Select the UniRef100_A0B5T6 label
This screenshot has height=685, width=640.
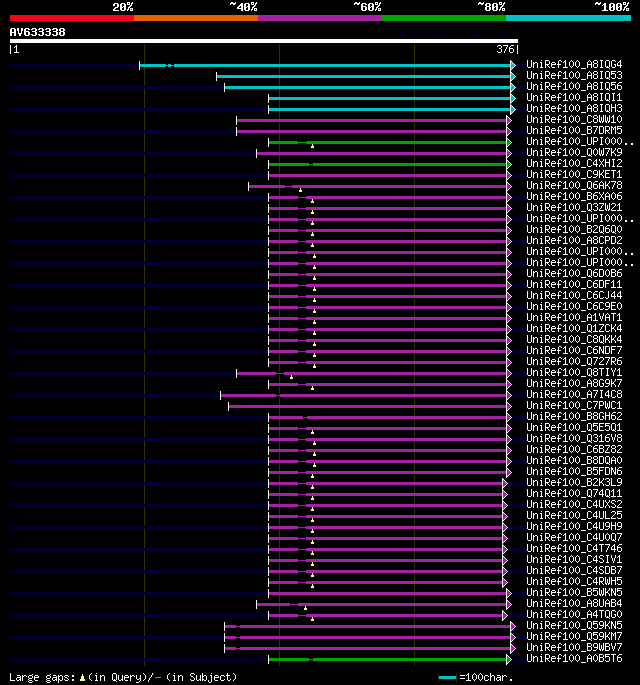(x=574, y=659)
